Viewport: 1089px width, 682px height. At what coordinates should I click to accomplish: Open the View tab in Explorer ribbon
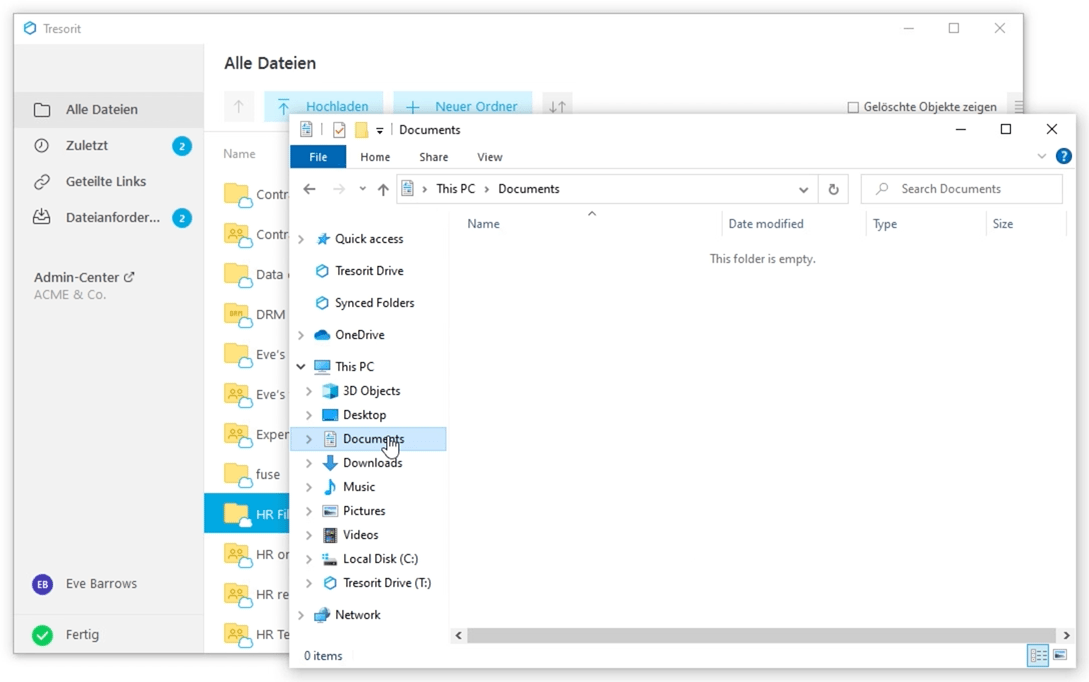[490, 157]
